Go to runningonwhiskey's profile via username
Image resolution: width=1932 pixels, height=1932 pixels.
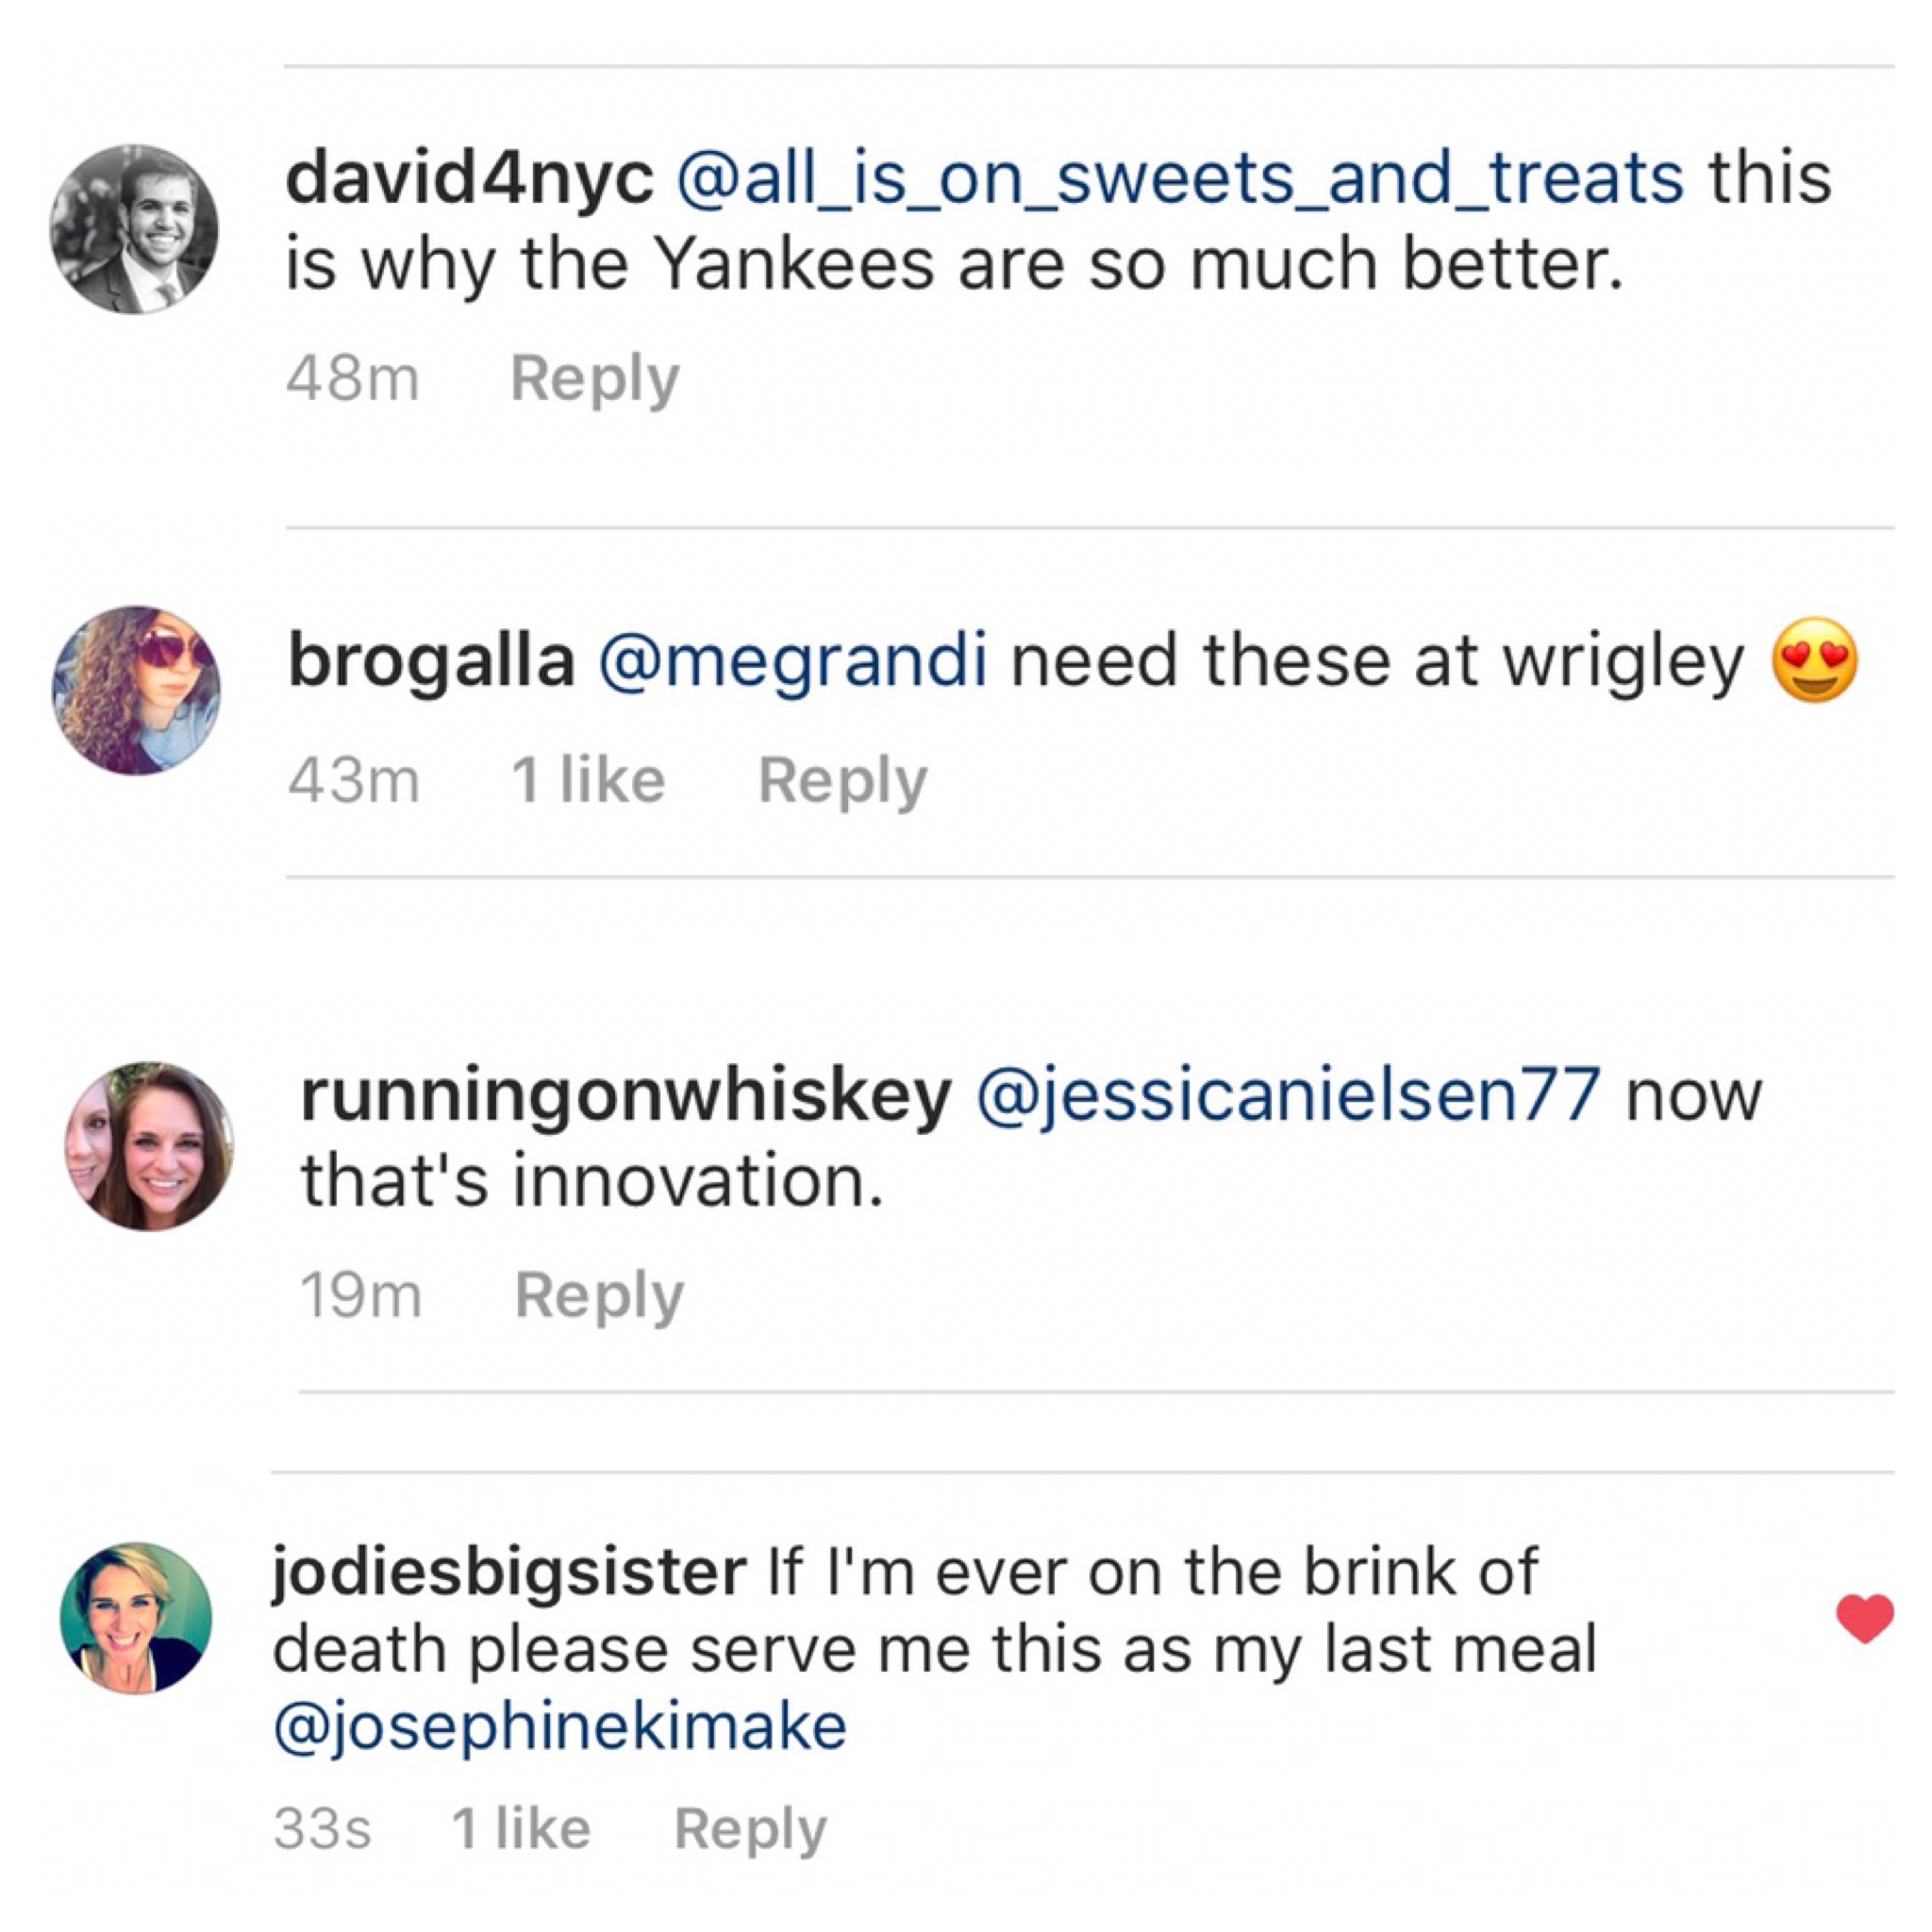(625, 1096)
